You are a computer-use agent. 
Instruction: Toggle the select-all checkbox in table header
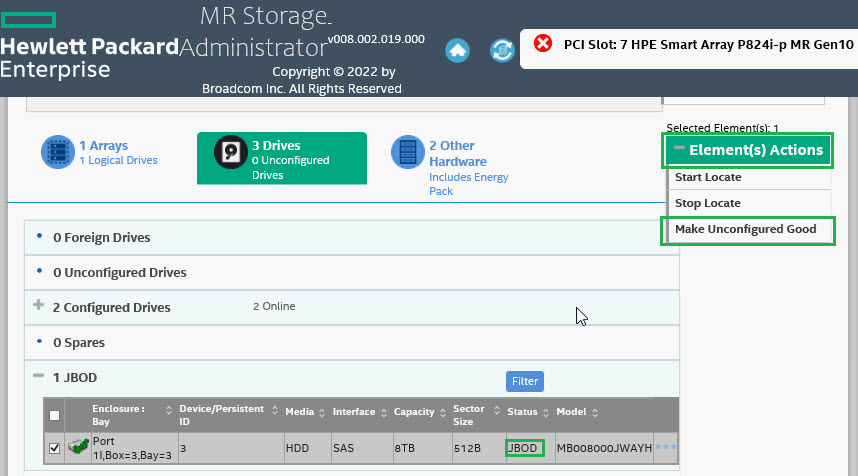pyautogui.click(x=54, y=415)
